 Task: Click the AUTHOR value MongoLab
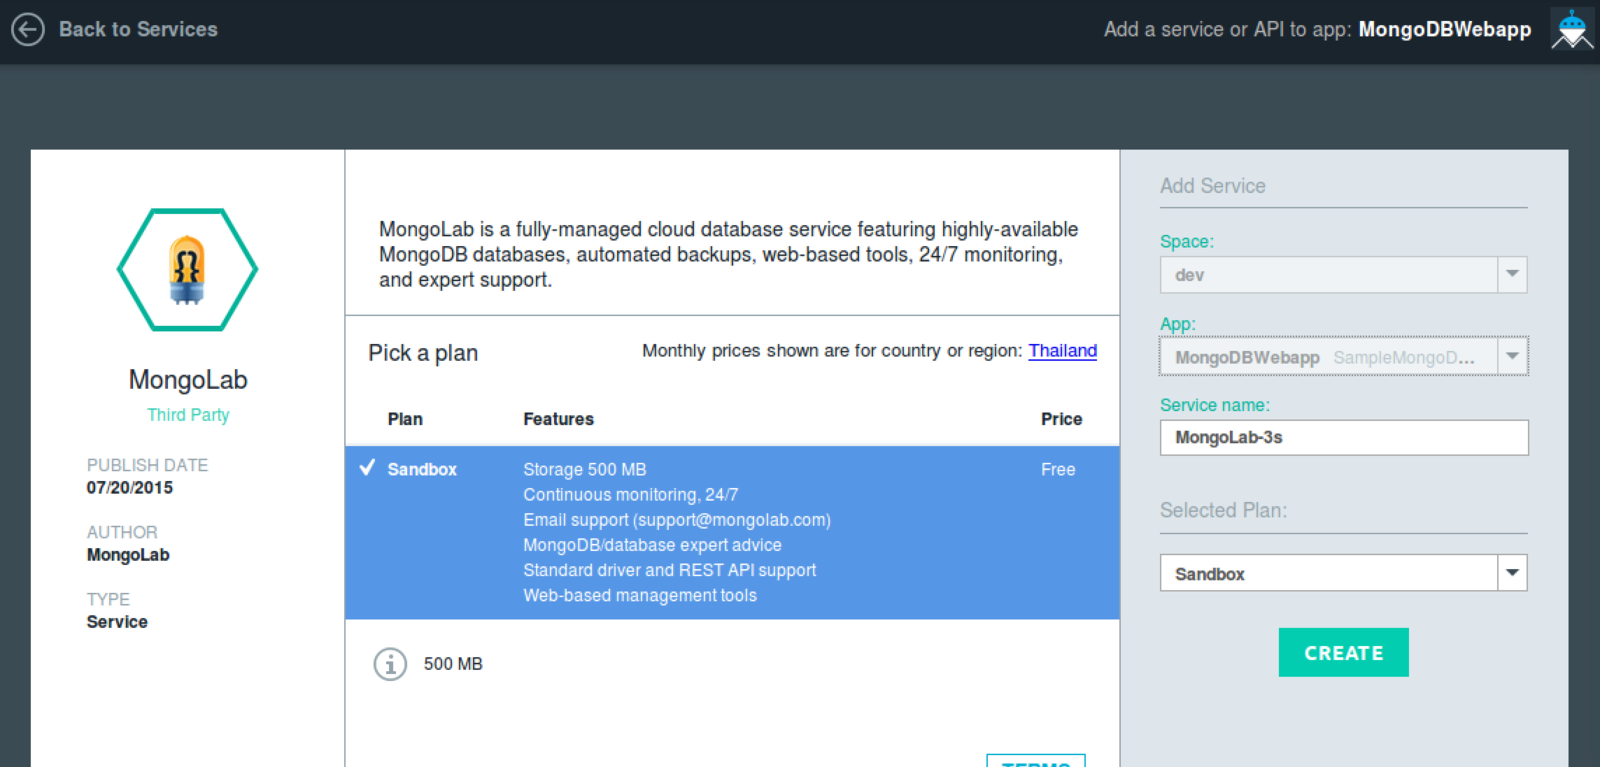click(128, 555)
